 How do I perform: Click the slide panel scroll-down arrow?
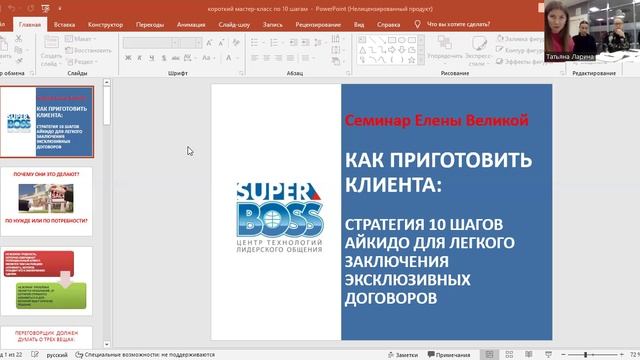pos(107,344)
